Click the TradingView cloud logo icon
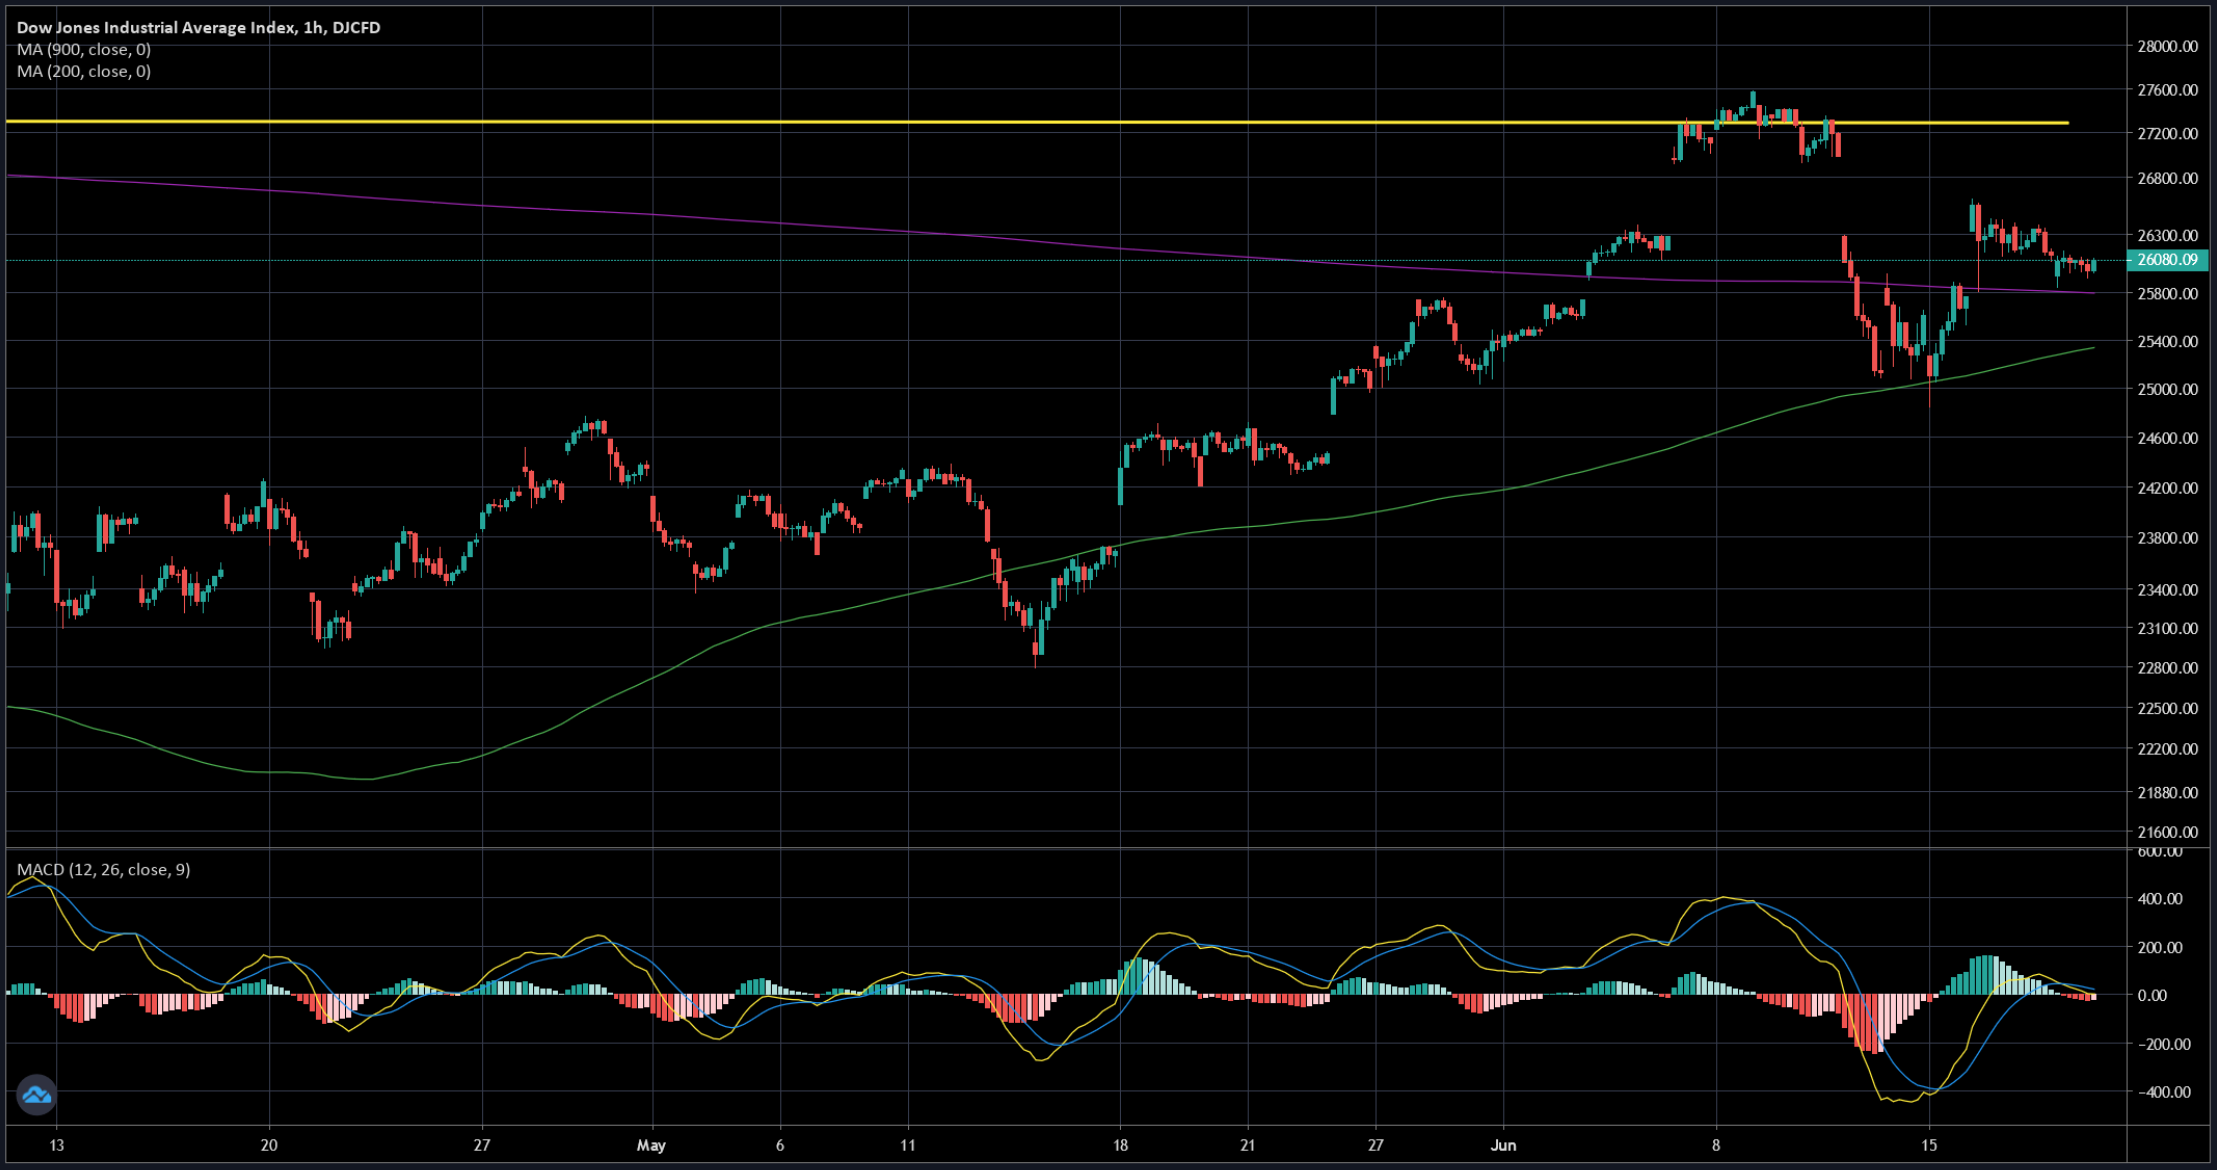The image size is (2217, 1170). pos(37,1095)
